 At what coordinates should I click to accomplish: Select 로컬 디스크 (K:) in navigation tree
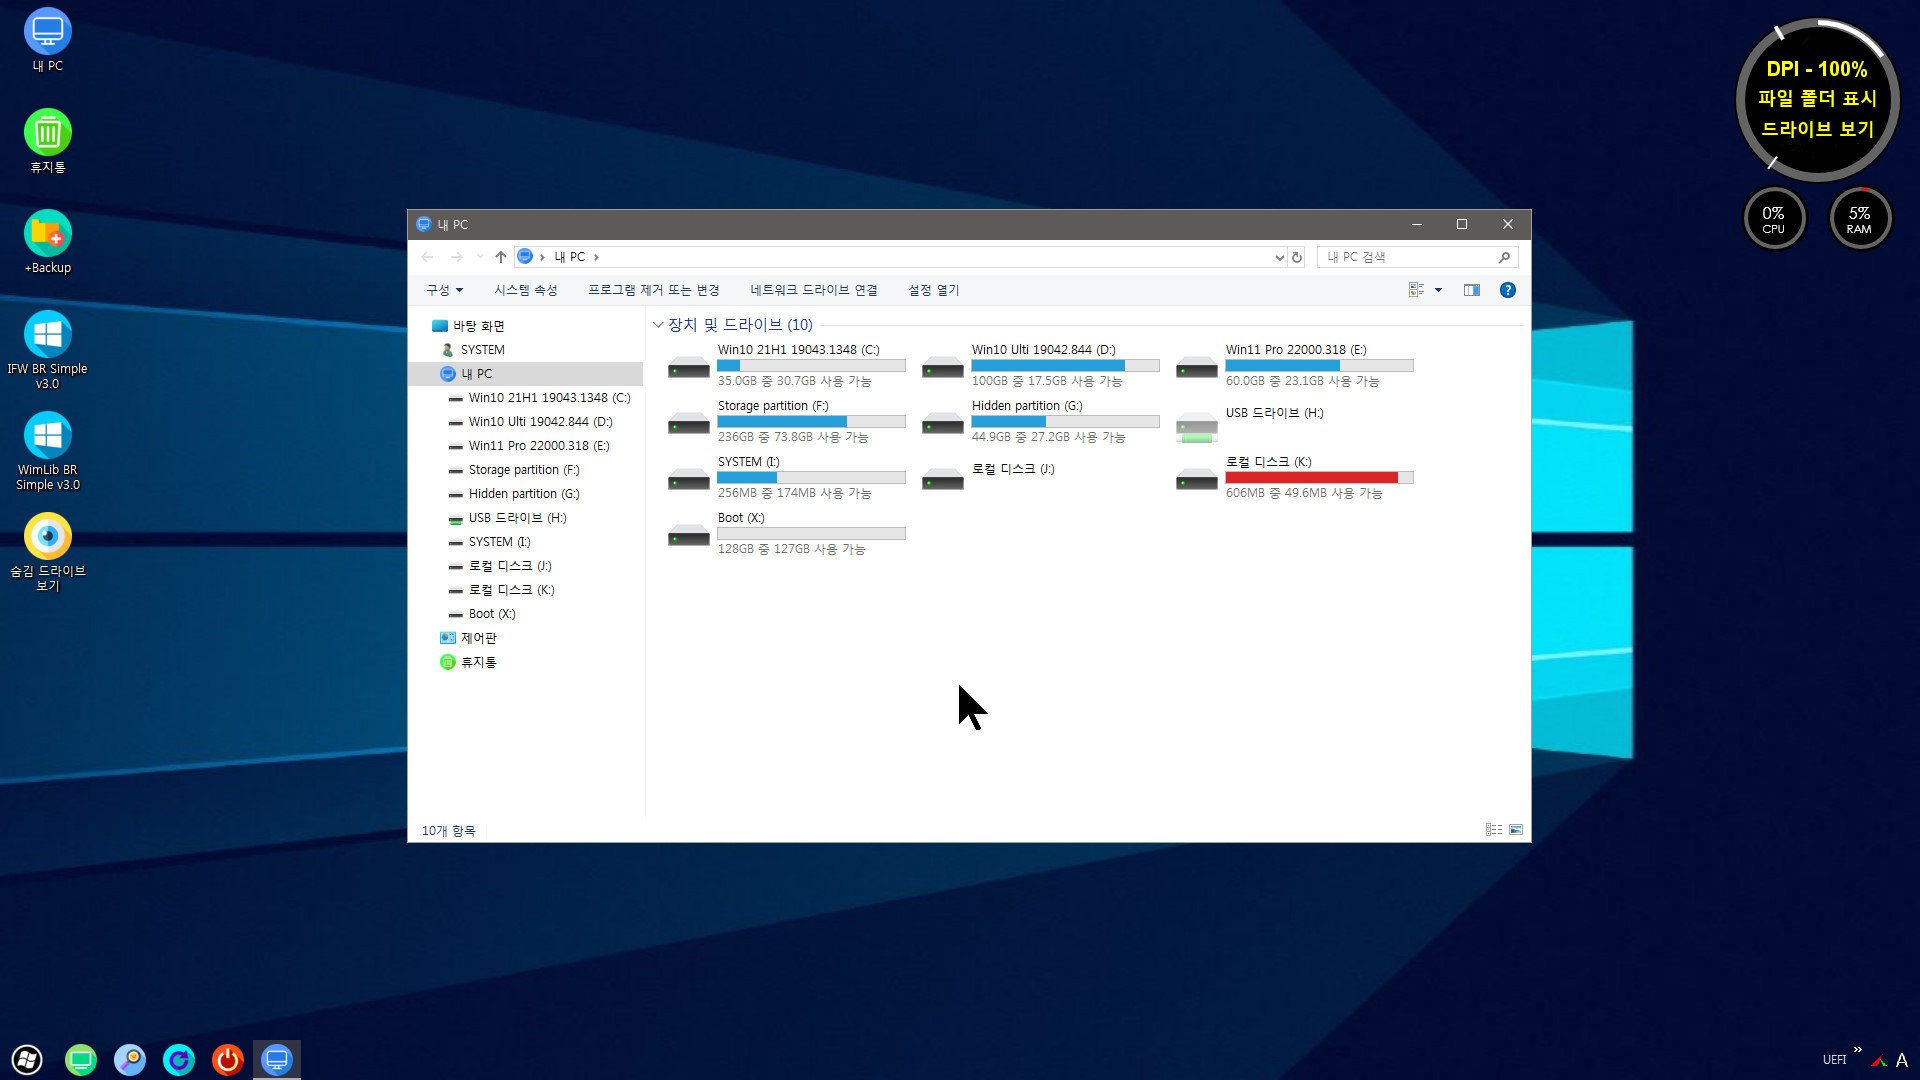point(511,590)
